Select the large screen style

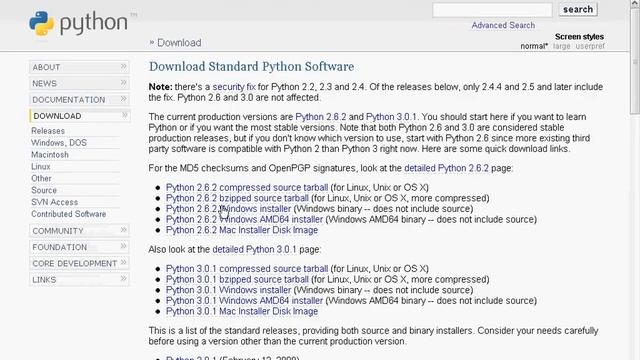pos(562,46)
